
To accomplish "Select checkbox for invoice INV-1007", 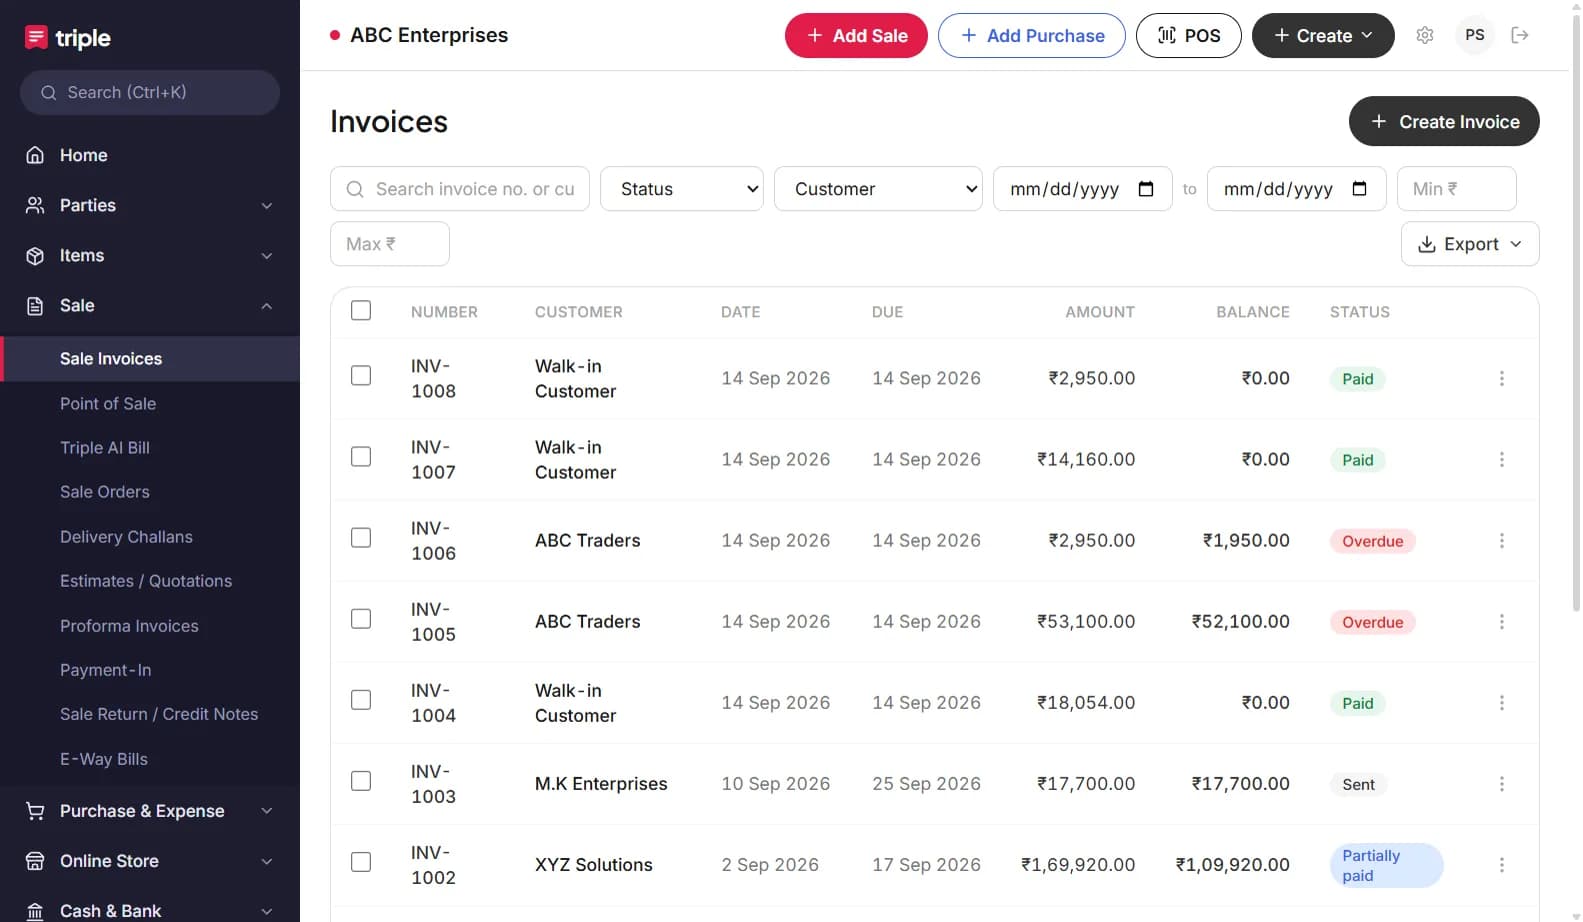I will 361,456.
